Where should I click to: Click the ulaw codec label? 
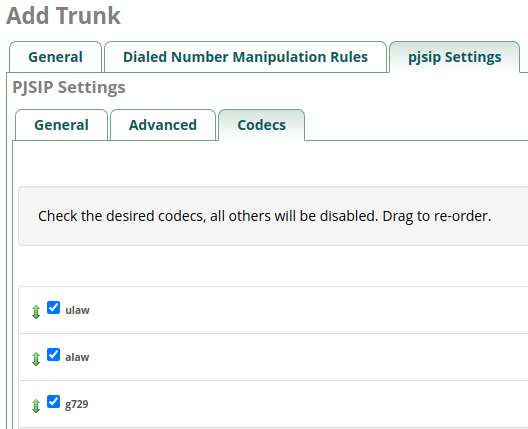pos(77,310)
